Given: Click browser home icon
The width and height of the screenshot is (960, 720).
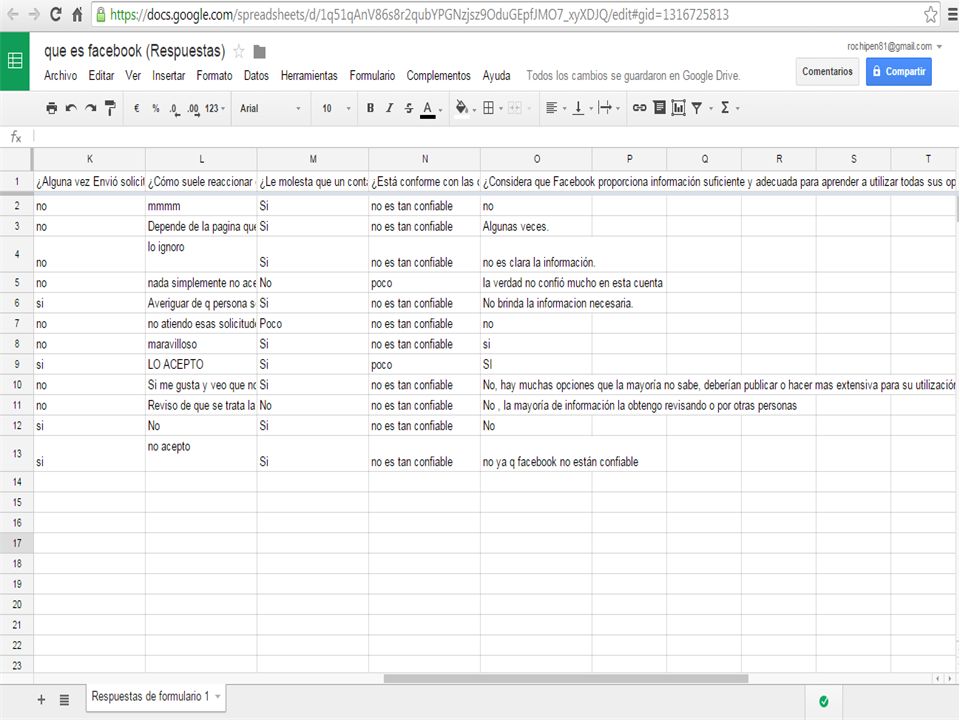Looking at the screenshot, I should click(x=77, y=15).
